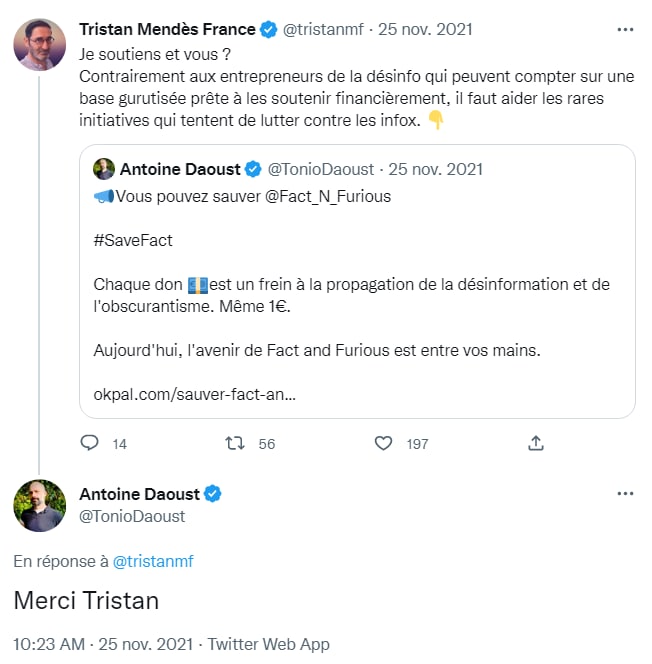Click the Twitter Web App source label

267,644
